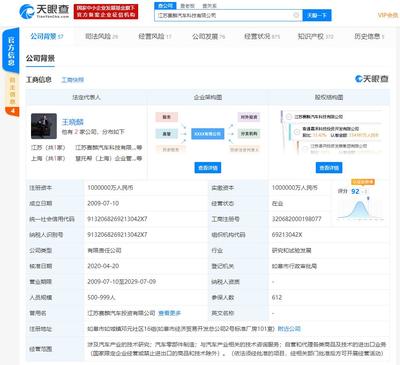The width and height of the screenshot is (400, 365).
Task: Click the score distribution curve chart
Action: (360, 209)
